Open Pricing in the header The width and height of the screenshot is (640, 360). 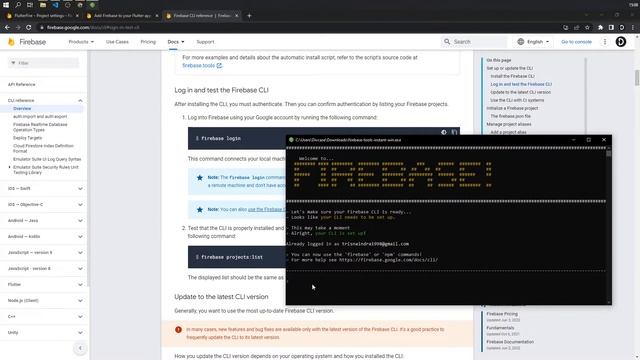point(148,42)
